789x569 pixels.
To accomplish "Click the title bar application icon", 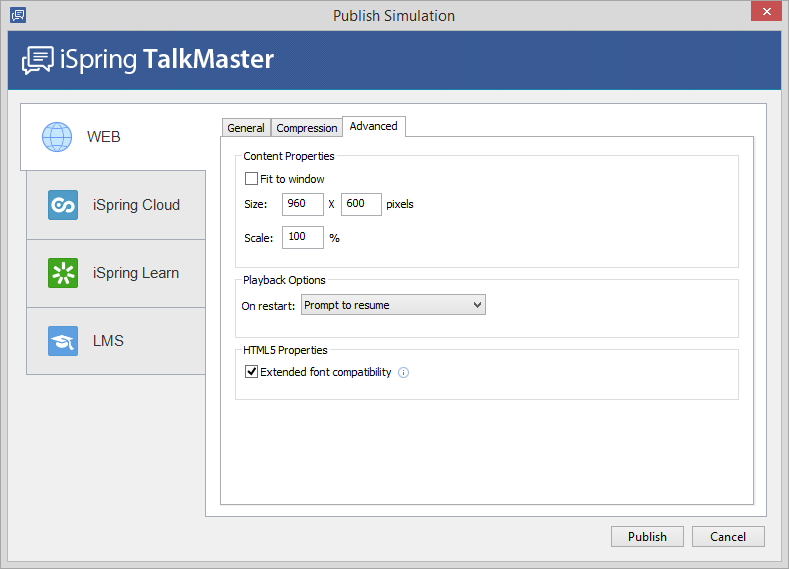I will click(x=17, y=15).
